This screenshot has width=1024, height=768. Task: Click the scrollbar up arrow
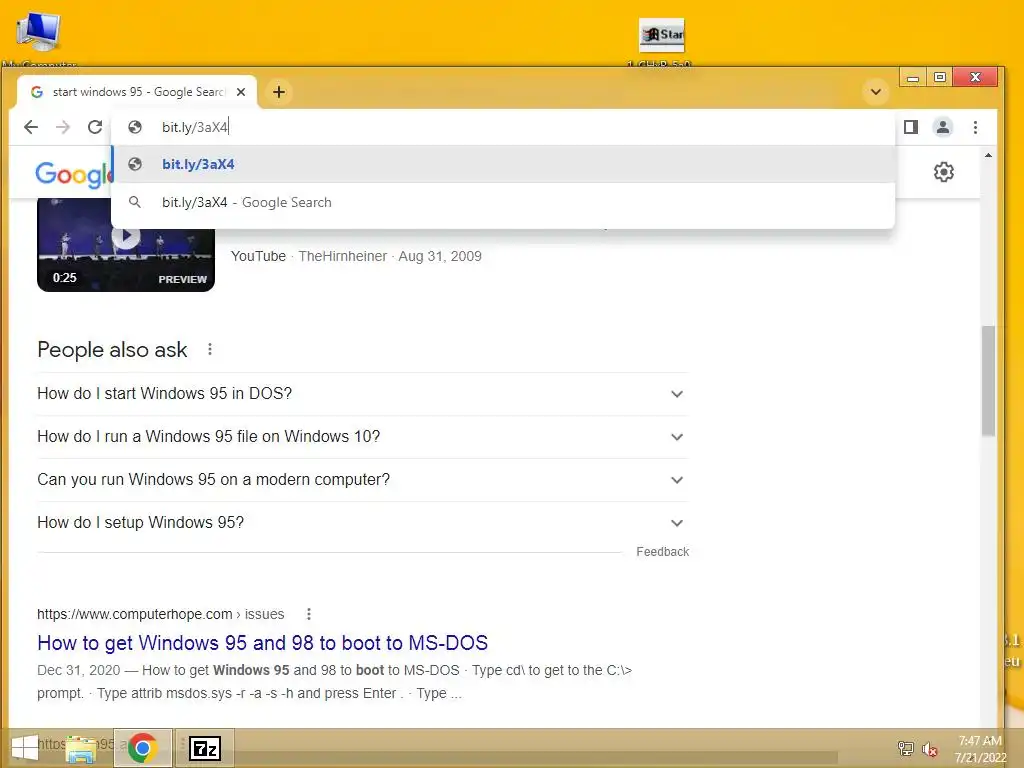988,155
